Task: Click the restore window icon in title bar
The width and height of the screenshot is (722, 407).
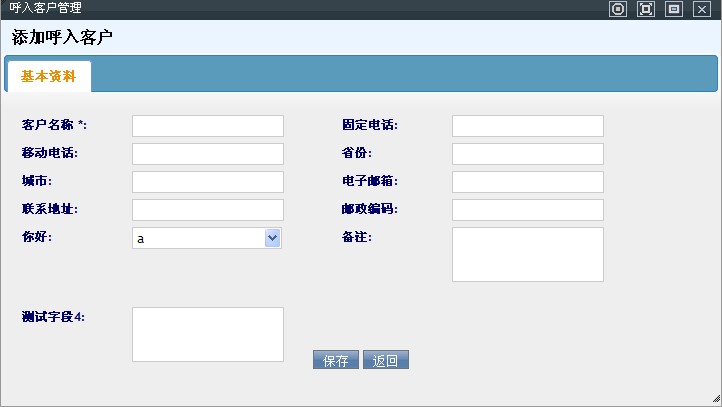Action: click(x=674, y=9)
